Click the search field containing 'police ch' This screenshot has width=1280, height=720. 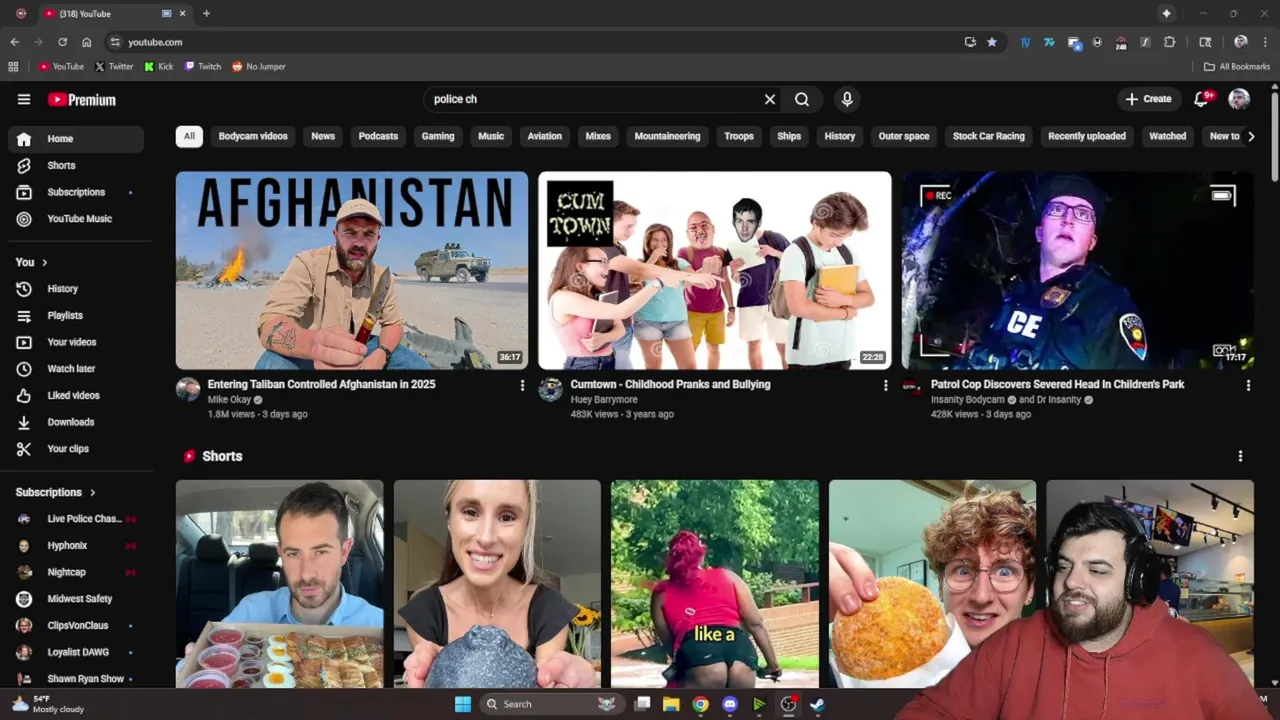(x=593, y=99)
